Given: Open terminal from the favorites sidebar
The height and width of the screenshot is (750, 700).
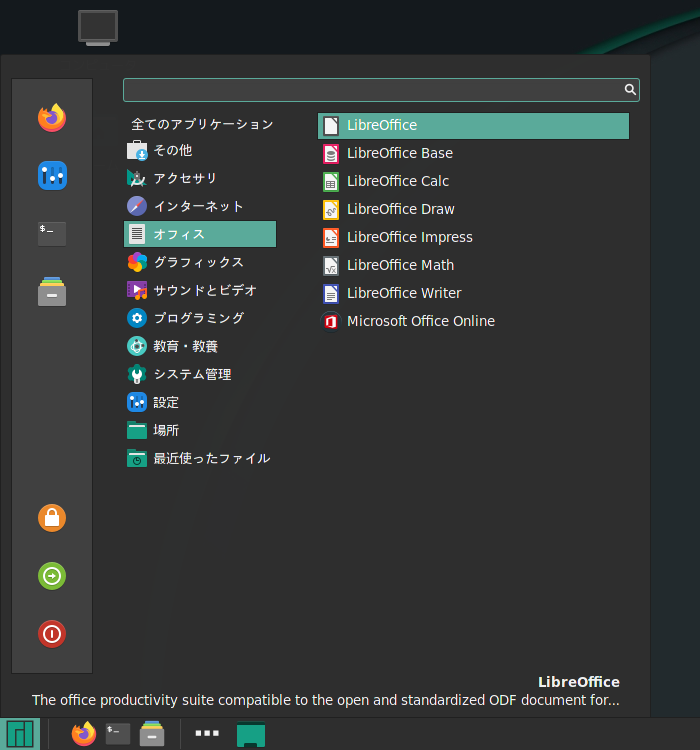Looking at the screenshot, I should (x=52, y=233).
